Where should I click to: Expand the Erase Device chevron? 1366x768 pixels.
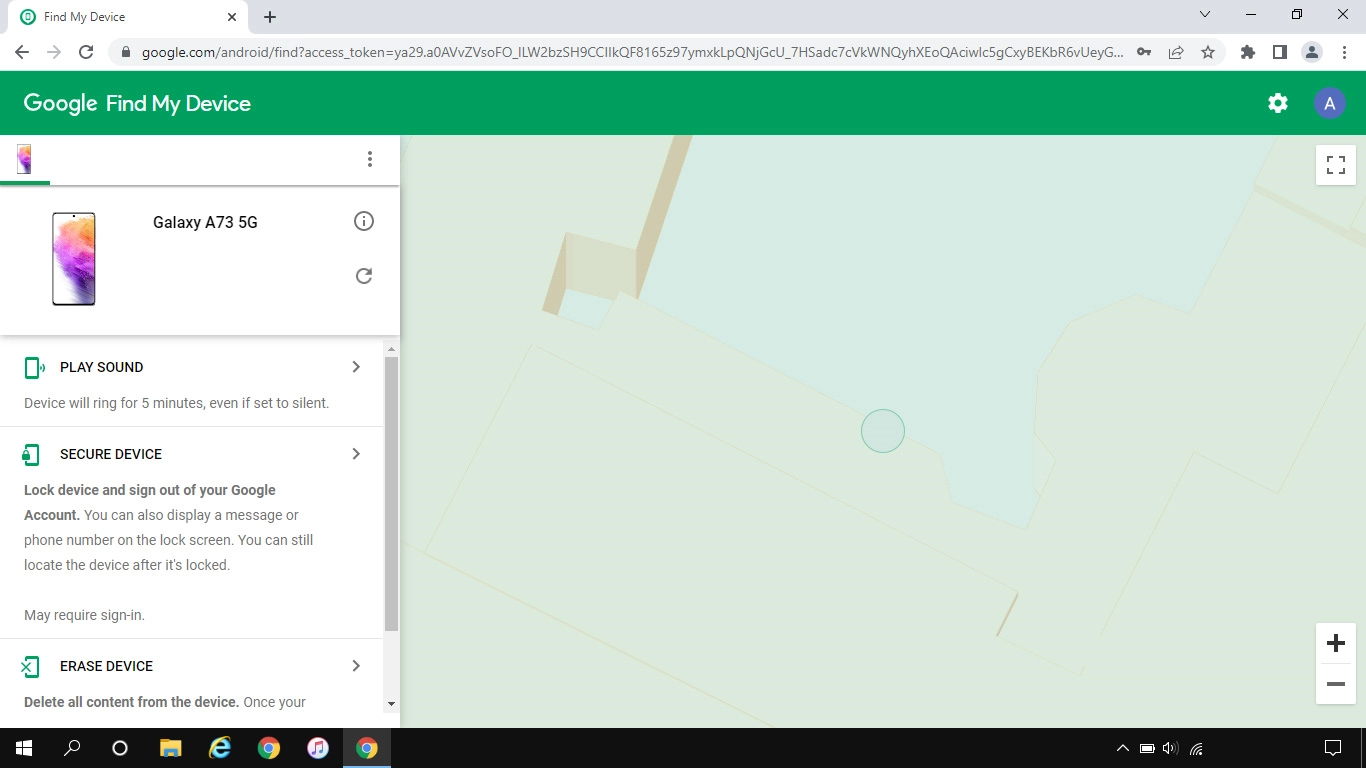point(356,666)
